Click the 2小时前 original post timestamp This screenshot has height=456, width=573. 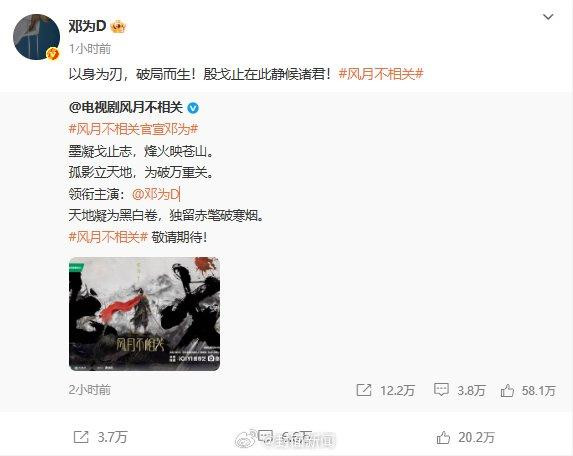tap(90, 390)
